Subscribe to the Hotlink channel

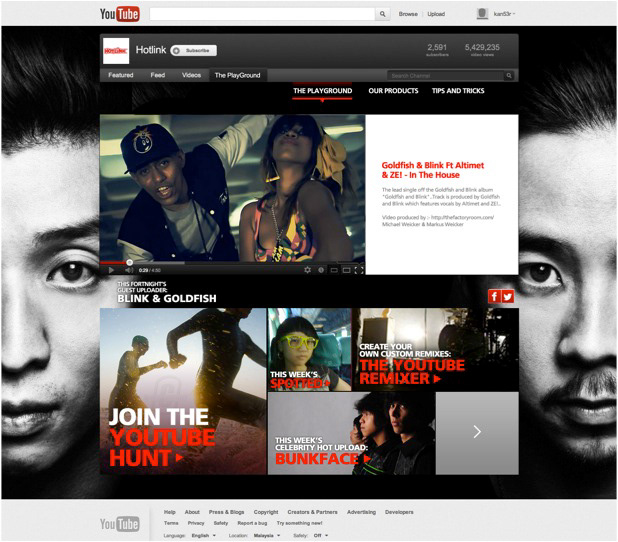coord(194,50)
